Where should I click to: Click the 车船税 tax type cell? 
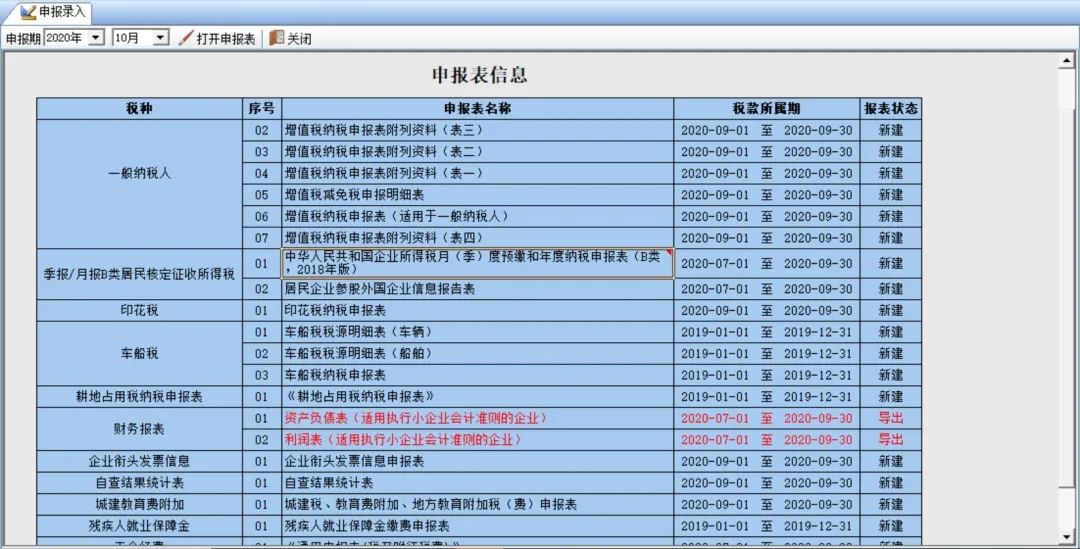pos(139,353)
